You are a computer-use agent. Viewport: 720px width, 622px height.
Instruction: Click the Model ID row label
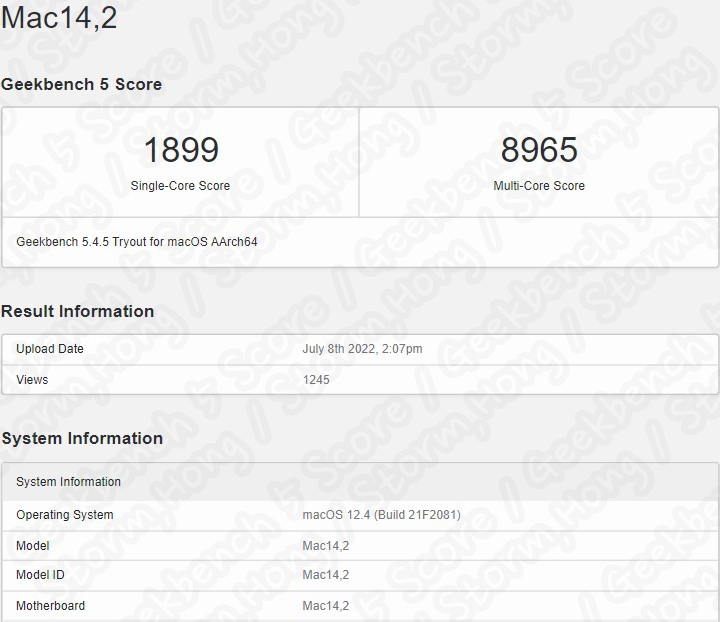(x=40, y=575)
